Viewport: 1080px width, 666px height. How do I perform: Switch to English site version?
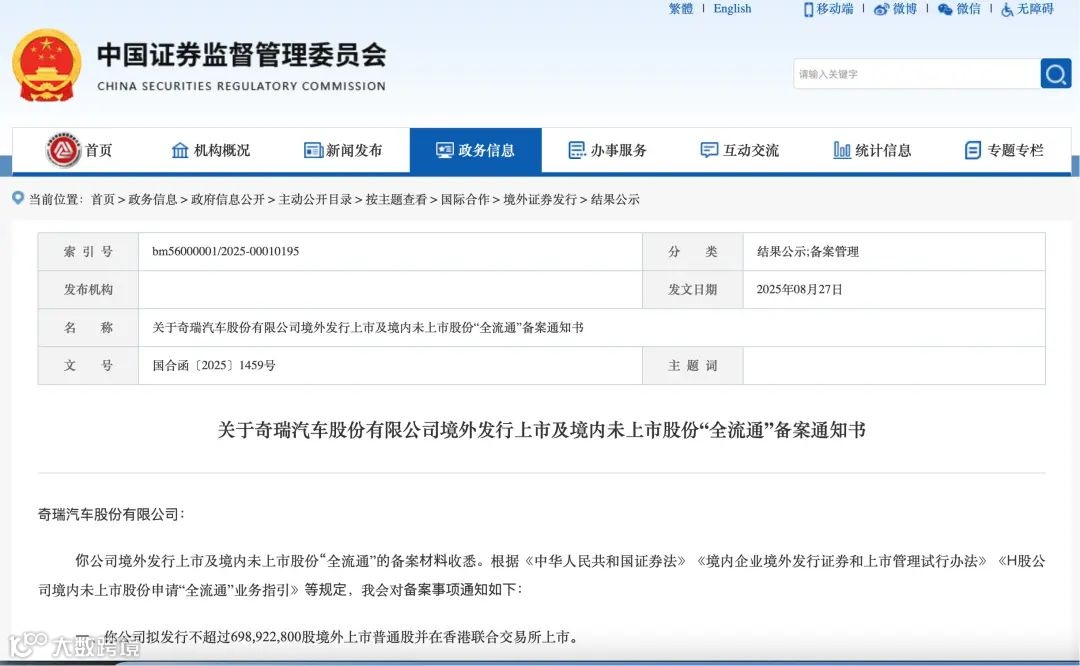[x=732, y=9]
